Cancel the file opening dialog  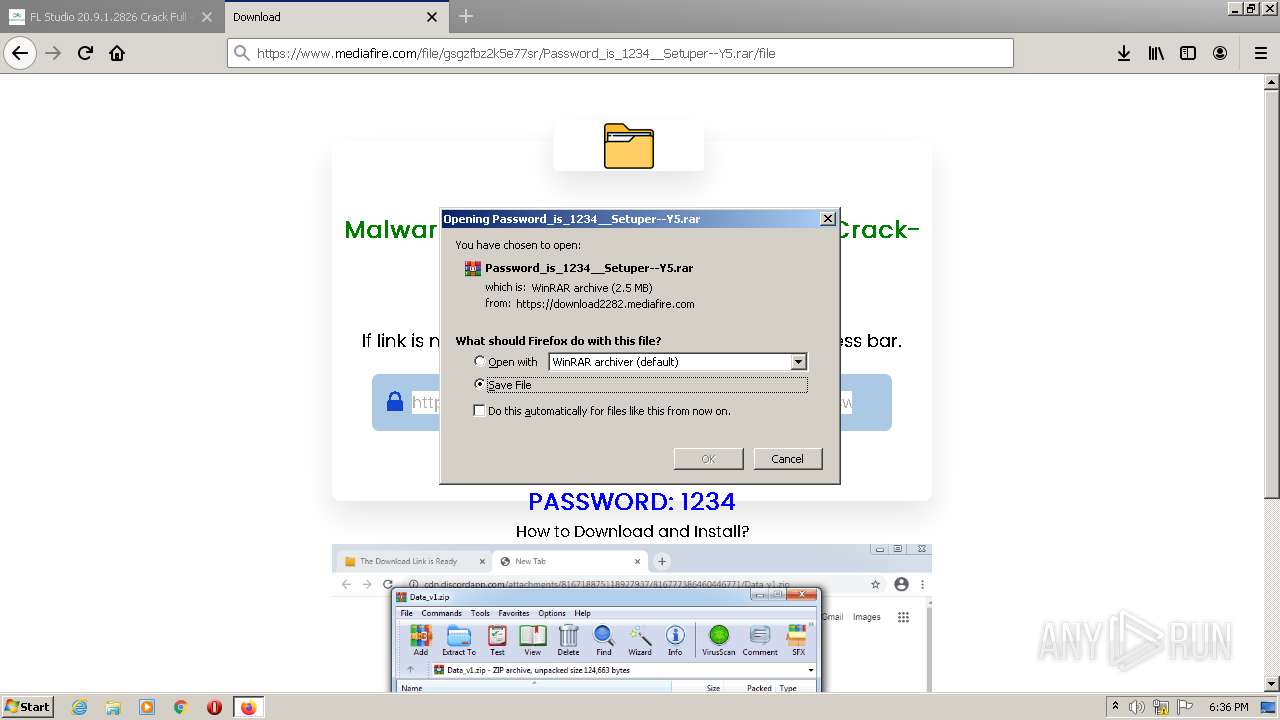[787, 458]
